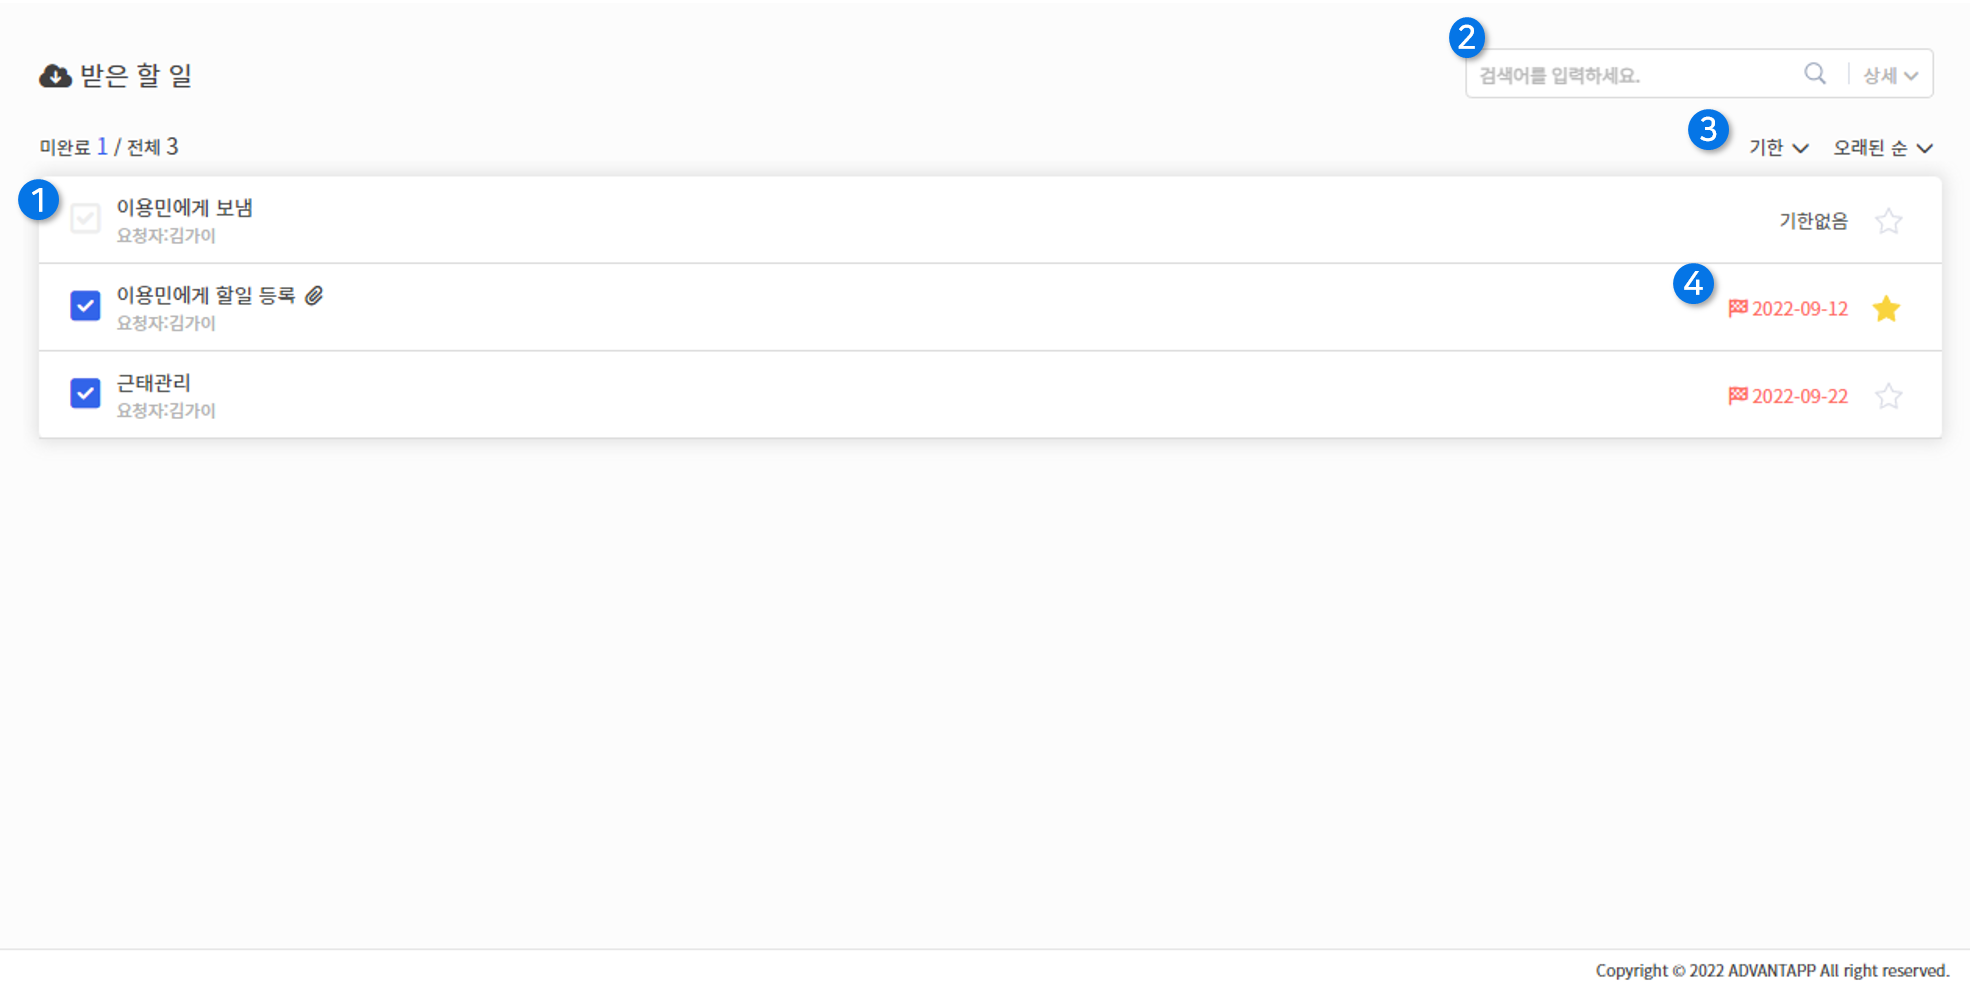Click the 기한없음 due label
1970x986 pixels.
coord(1813,221)
